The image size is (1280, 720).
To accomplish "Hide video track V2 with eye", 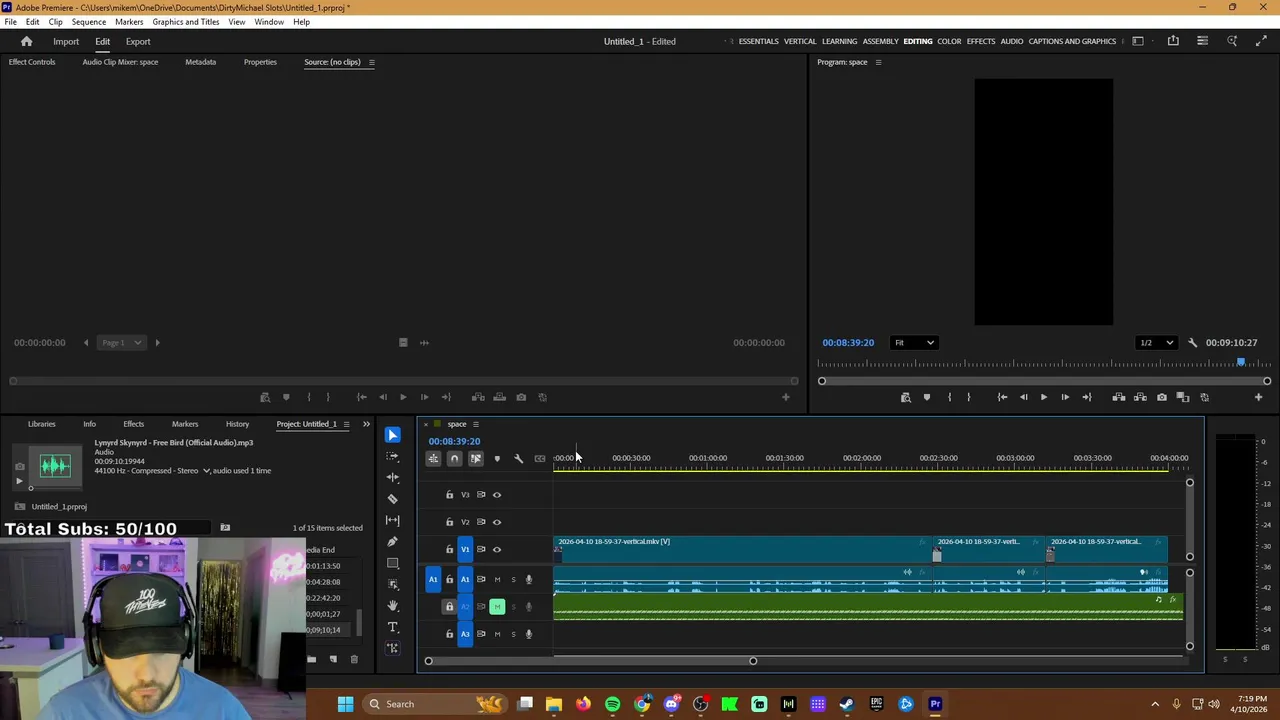I will [497, 522].
